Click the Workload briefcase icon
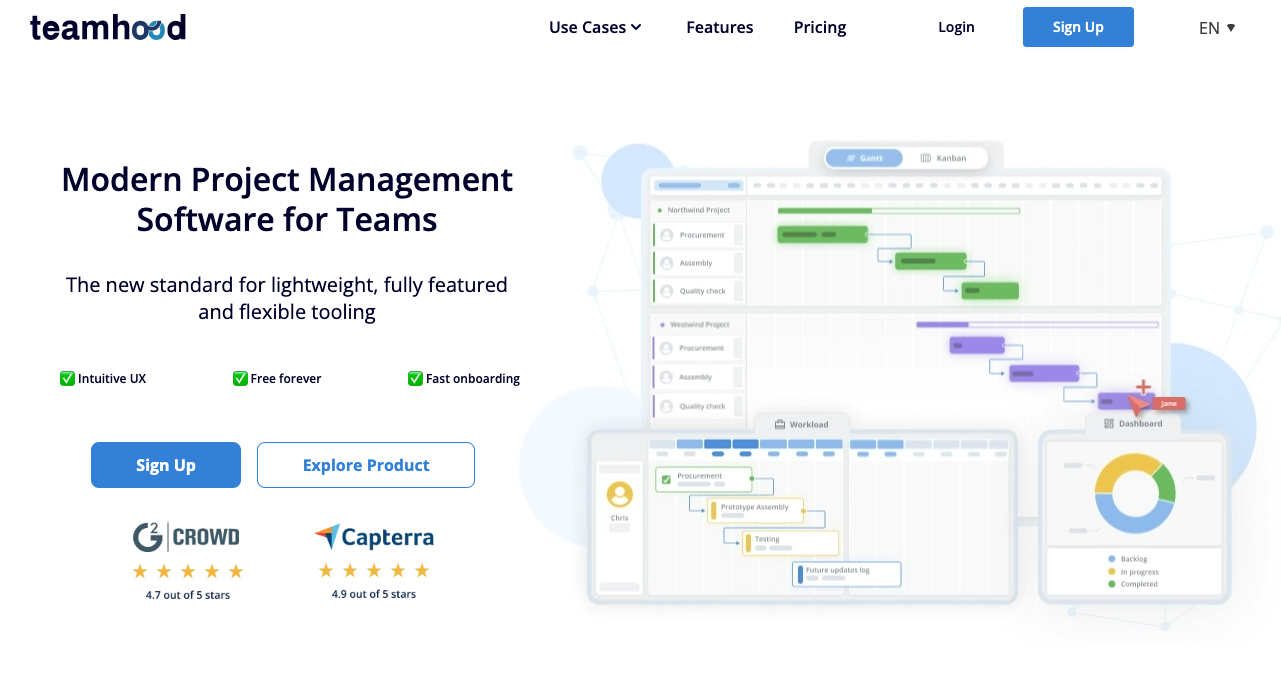 click(x=779, y=424)
